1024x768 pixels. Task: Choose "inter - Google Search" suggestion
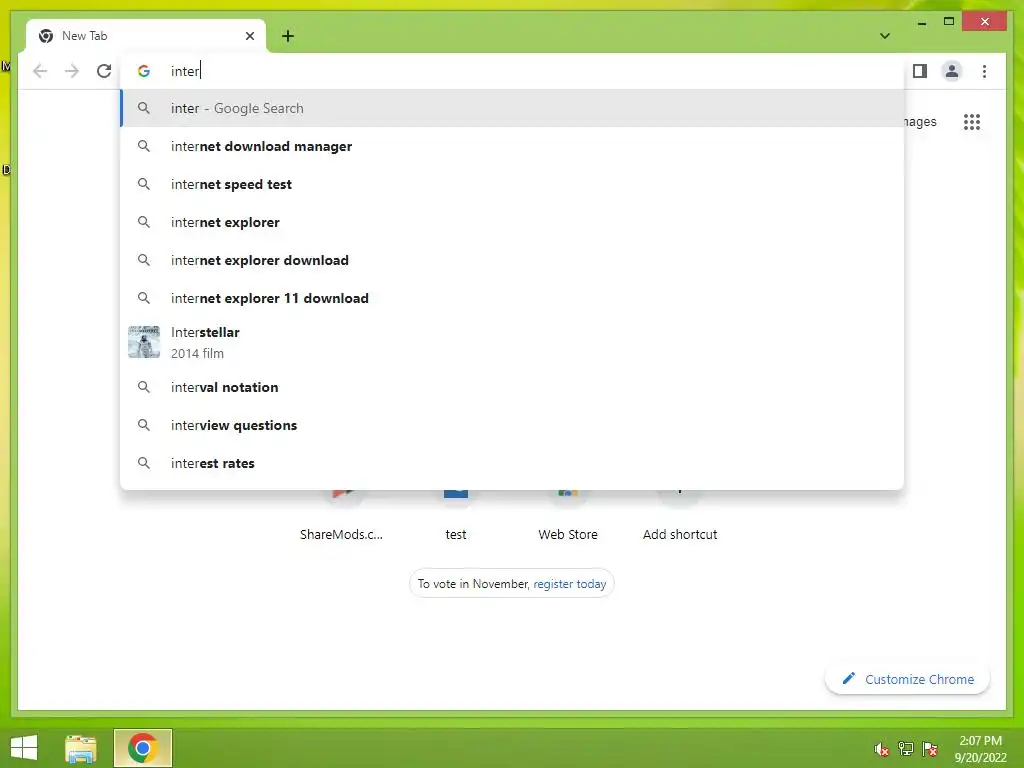[512, 108]
